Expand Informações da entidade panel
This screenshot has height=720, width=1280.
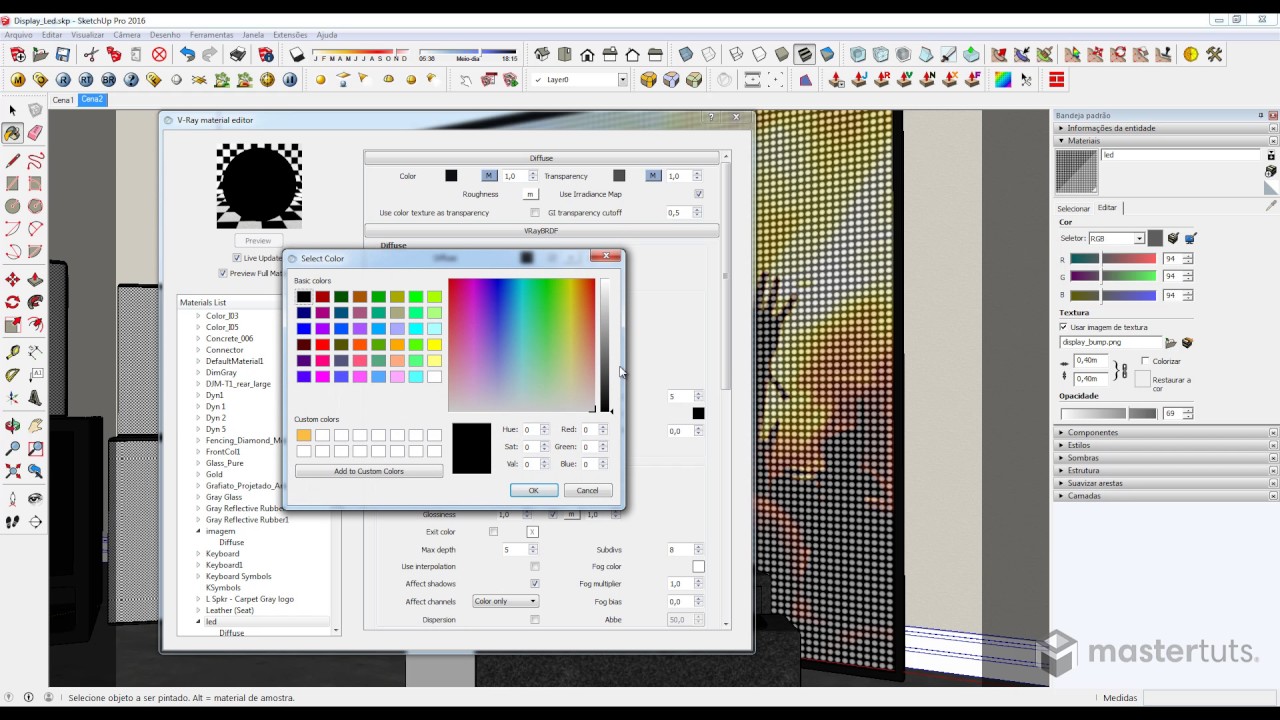click(x=1110, y=128)
